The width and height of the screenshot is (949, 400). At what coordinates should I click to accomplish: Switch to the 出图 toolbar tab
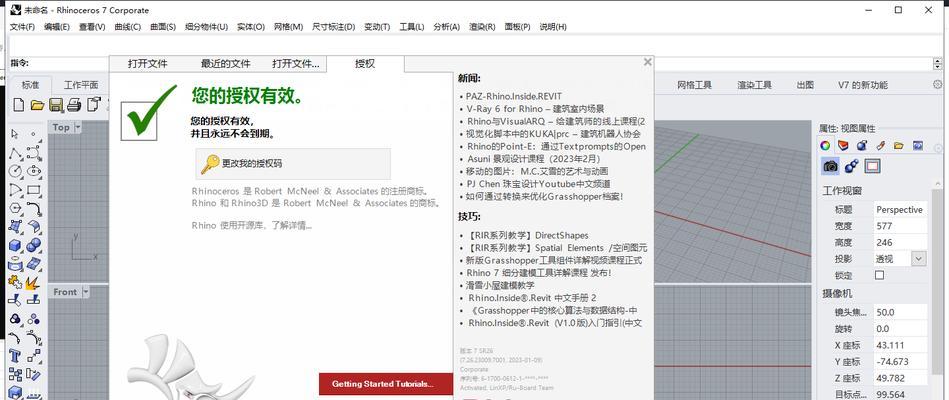click(805, 85)
